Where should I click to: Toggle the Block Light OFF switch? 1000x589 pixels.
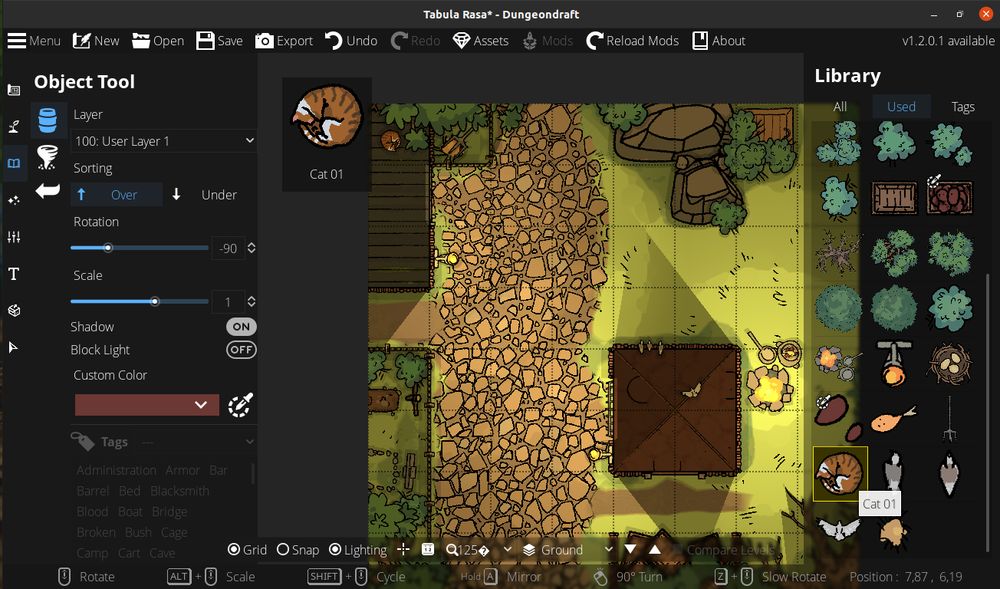(x=241, y=349)
